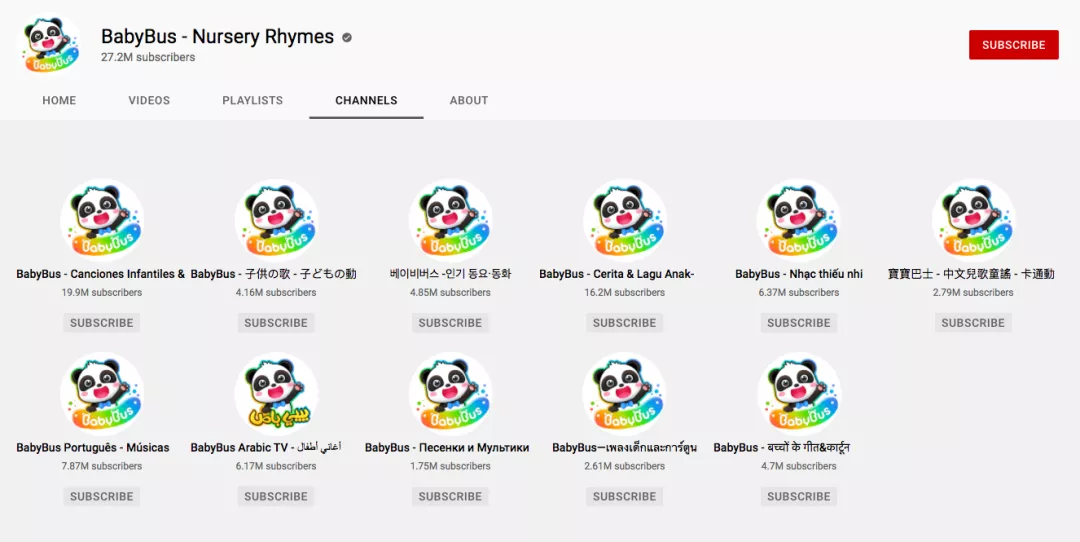Click the 4.85M subscribers text
Image resolution: width=1080 pixels, height=542 pixels.
450,292
